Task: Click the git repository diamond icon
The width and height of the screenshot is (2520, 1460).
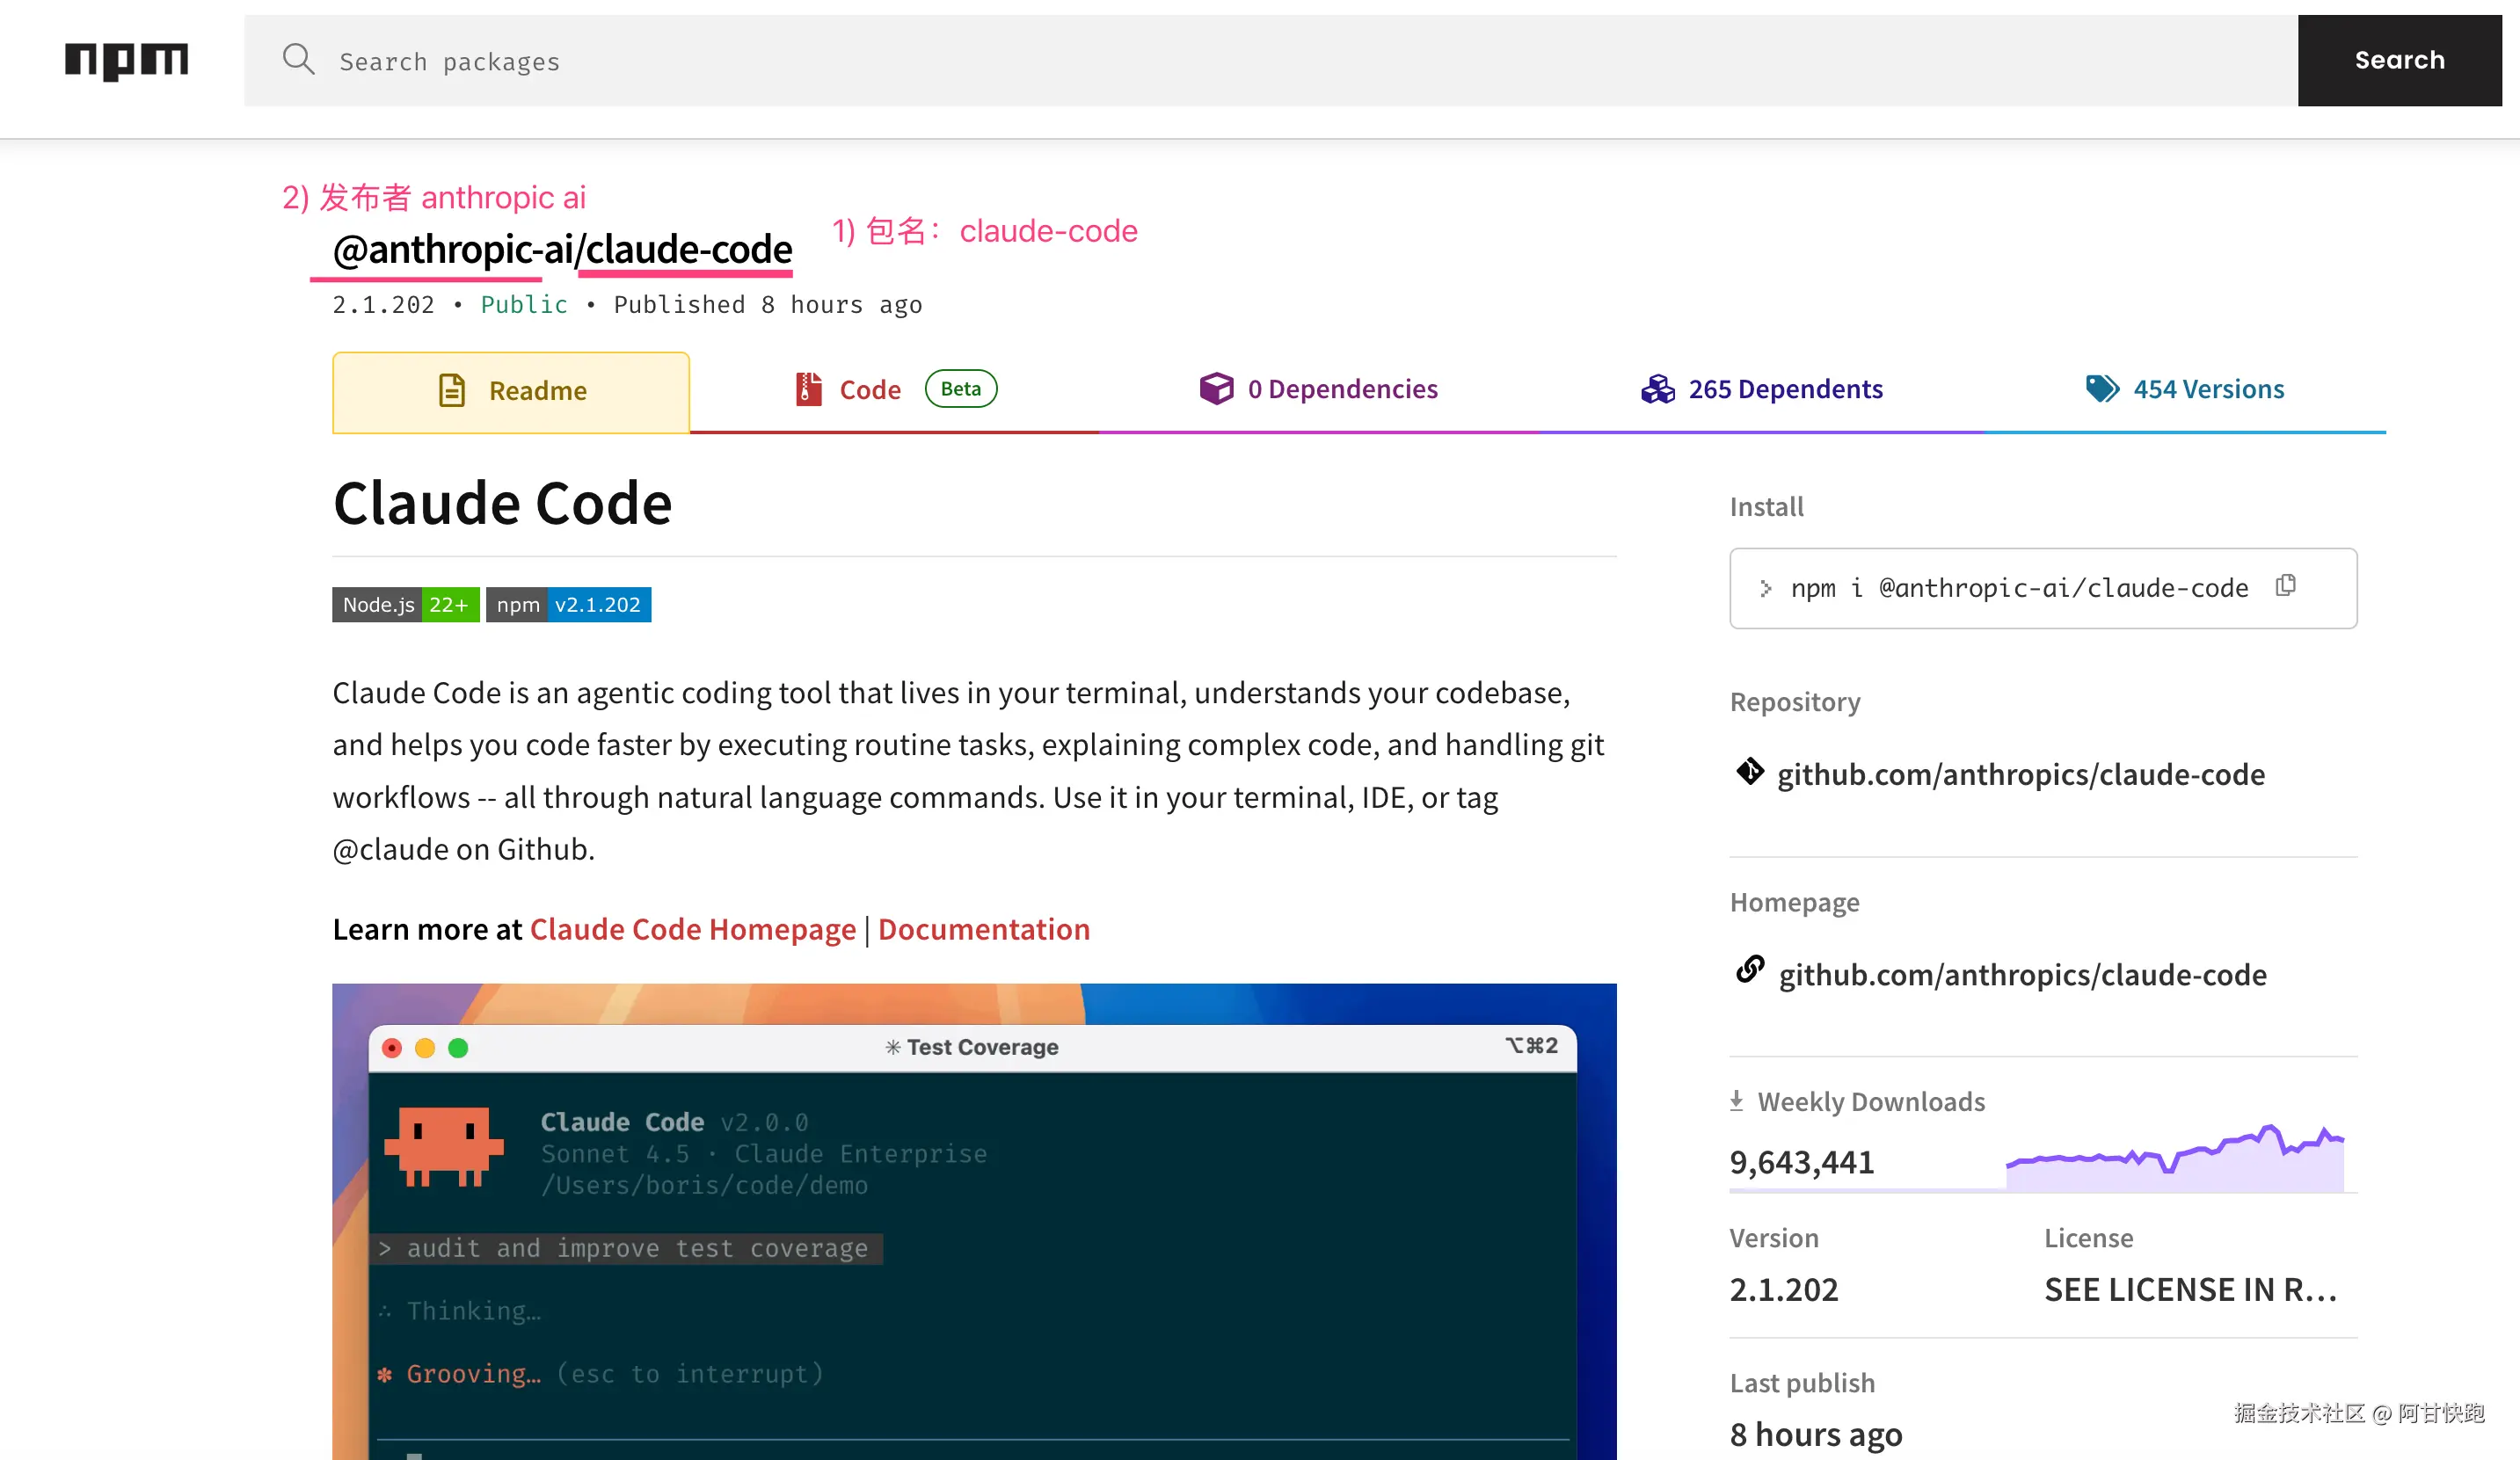Action: pos(1750,772)
